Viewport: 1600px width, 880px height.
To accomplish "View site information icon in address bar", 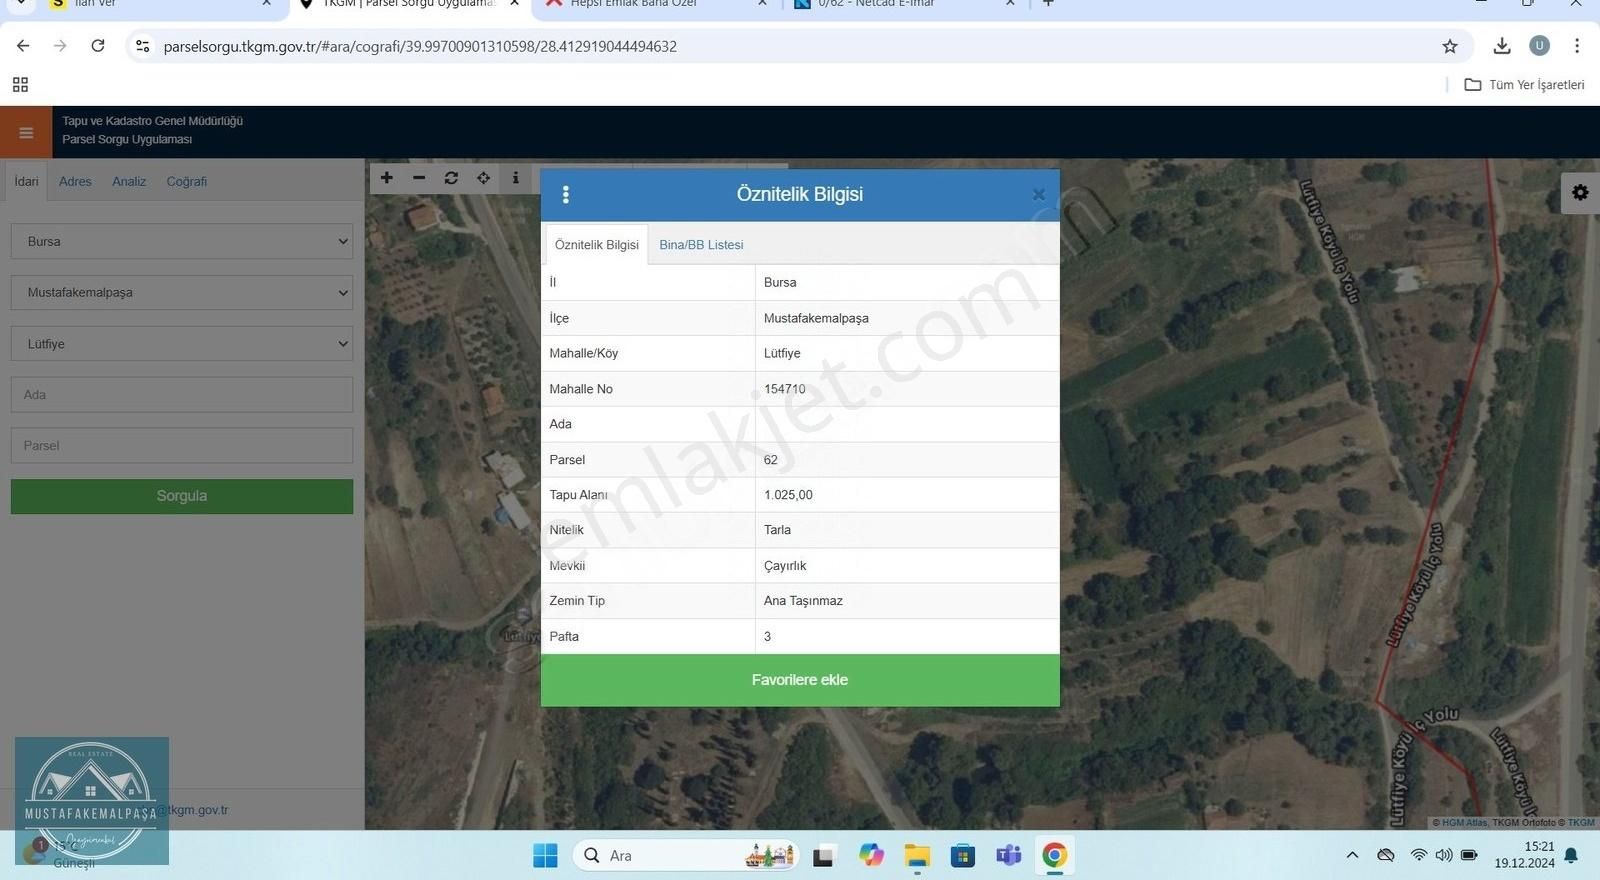I will coord(143,46).
